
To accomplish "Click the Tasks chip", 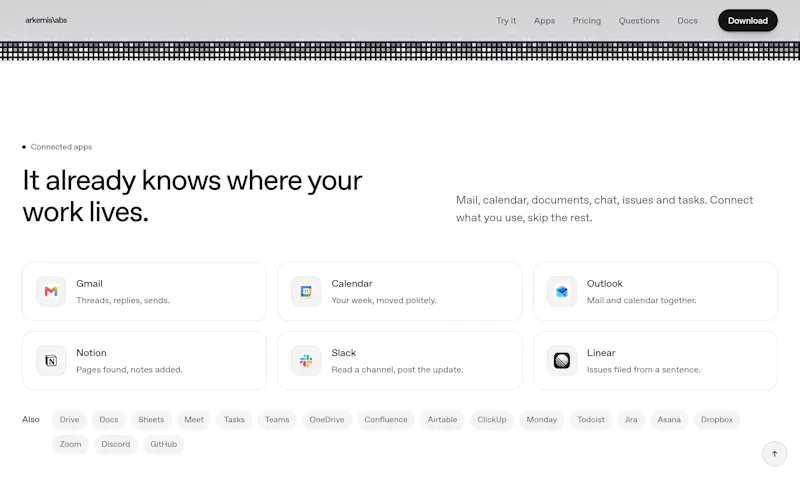I will tap(234, 419).
